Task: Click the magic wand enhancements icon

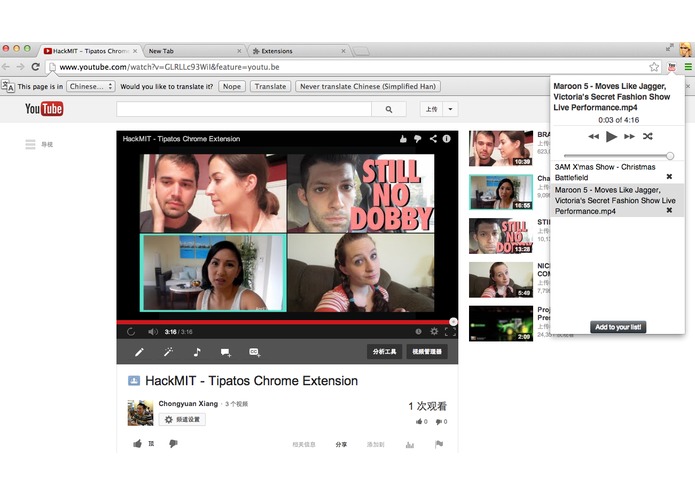Action: (168, 352)
